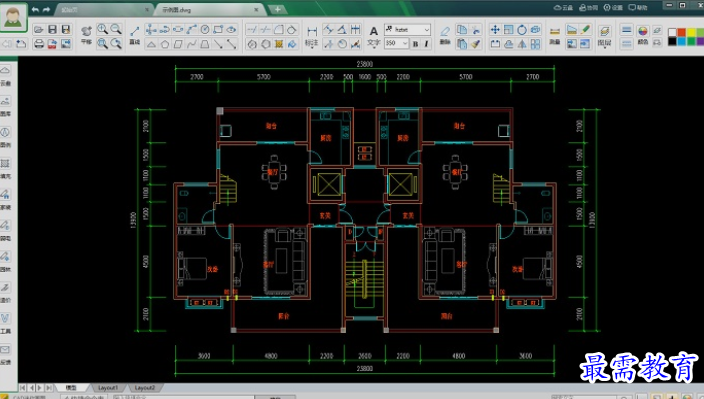Open Help (帮助) in title bar
Screen dimensions: 704x399
pos(638,8)
